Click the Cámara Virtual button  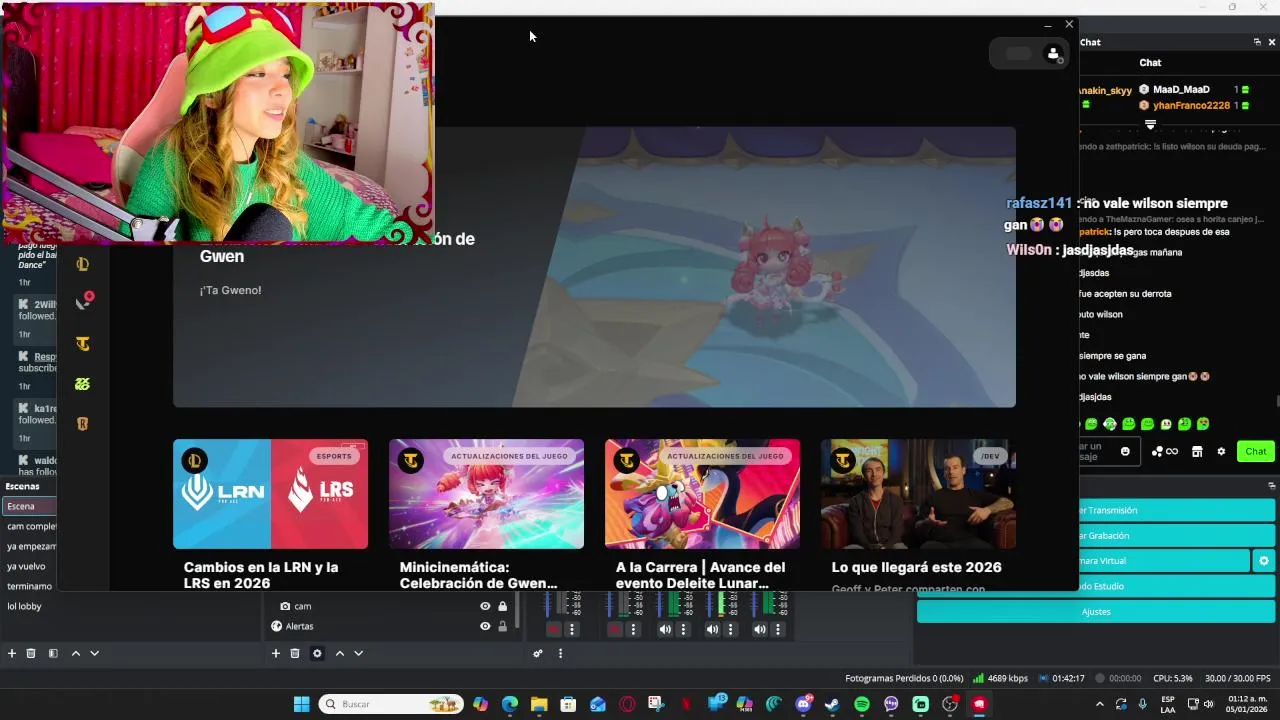pyautogui.click(x=1164, y=561)
